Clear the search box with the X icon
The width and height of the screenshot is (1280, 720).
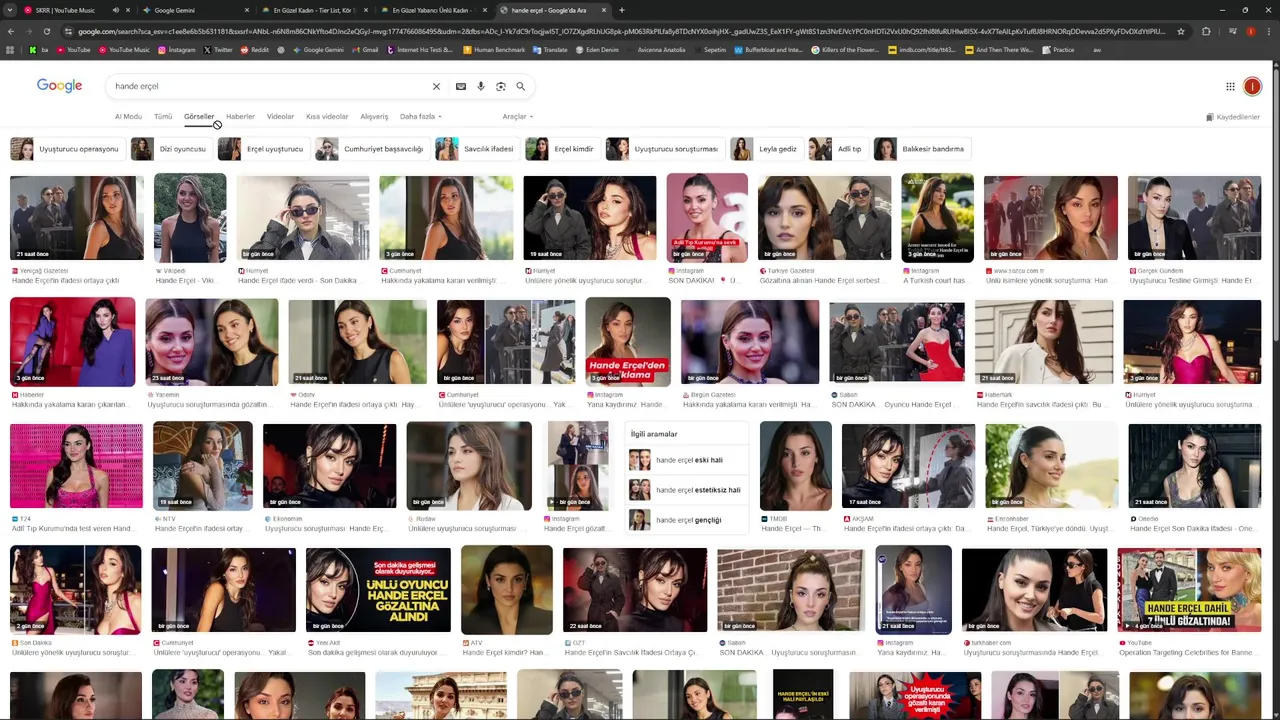click(436, 87)
